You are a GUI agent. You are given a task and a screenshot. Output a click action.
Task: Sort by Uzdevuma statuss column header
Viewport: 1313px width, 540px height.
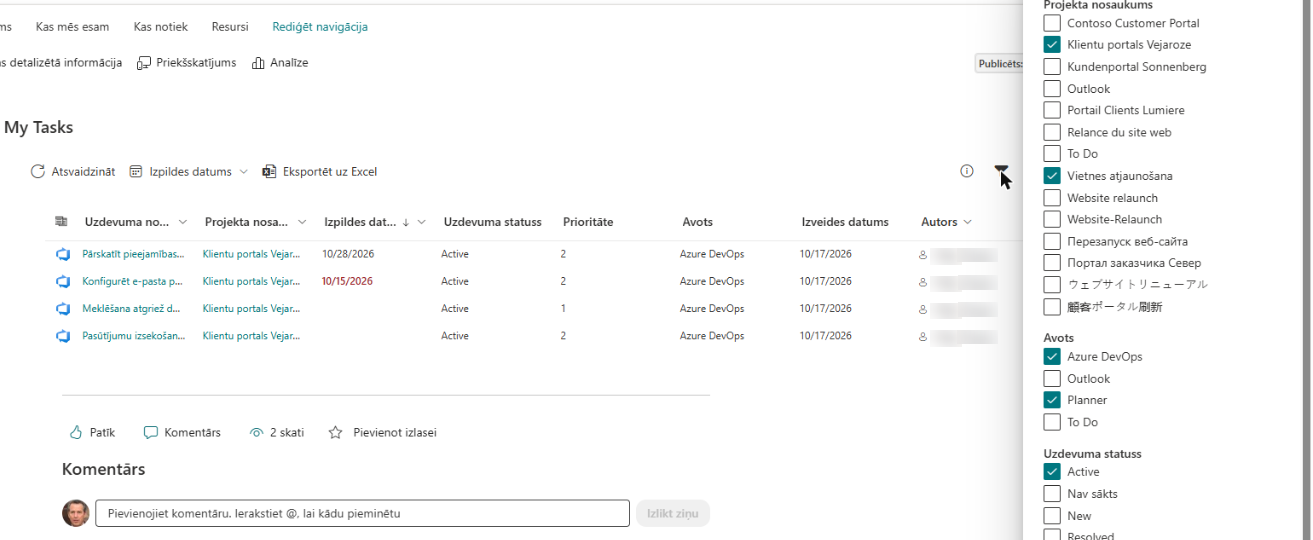coord(492,222)
